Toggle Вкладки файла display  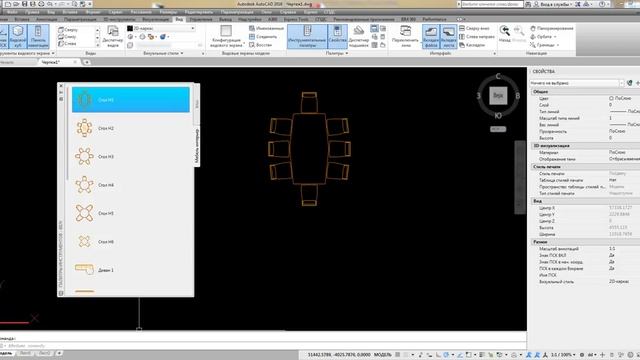431,37
